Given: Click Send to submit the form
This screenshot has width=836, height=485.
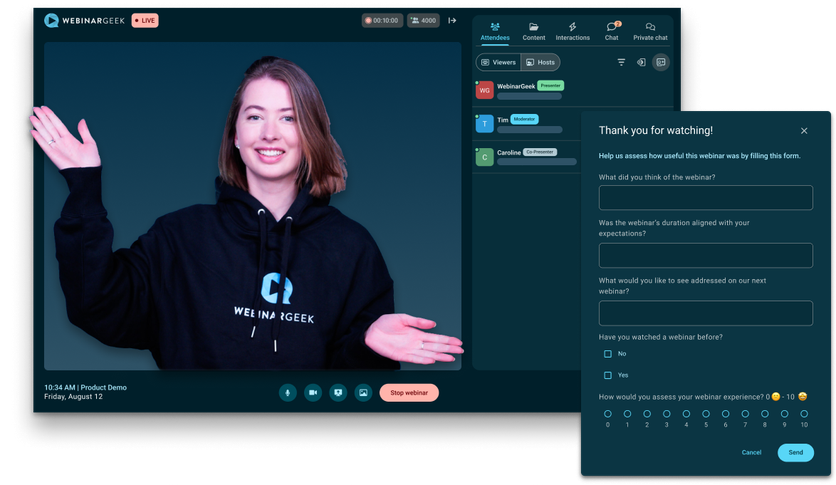Looking at the screenshot, I should [795, 452].
